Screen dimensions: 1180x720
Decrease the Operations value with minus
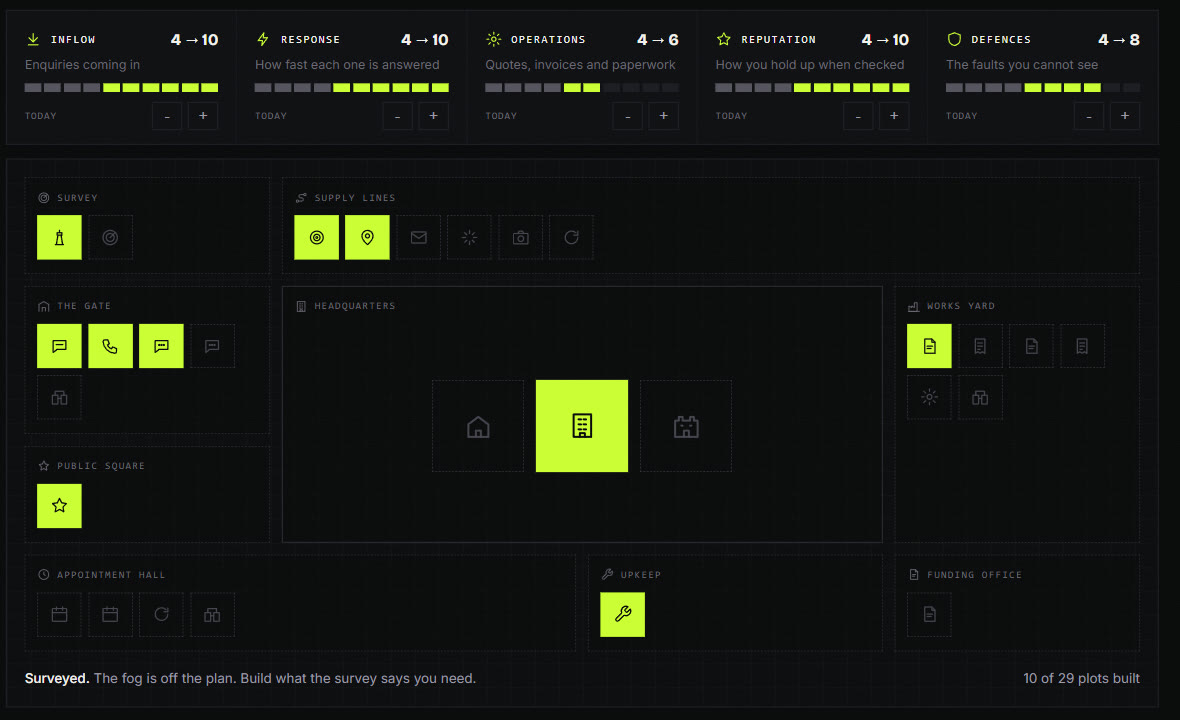(x=628, y=116)
